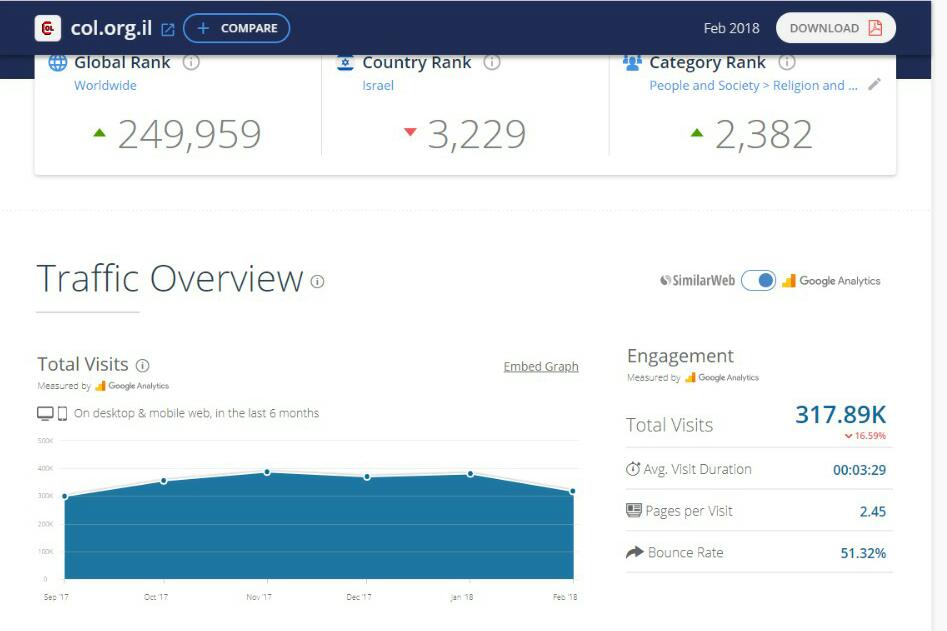The height and width of the screenshot is (631, 947).
Task: Click the Global Rank info icon
Action: (x=191, y=63)
